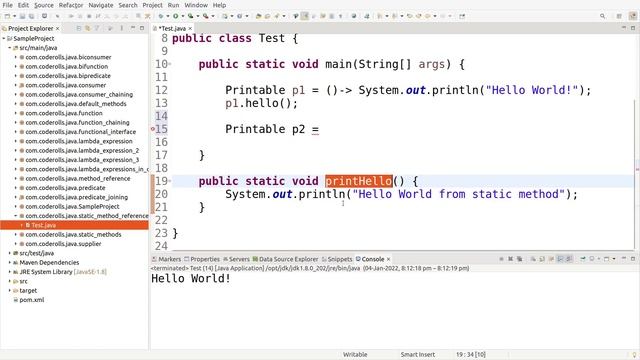The width and height of the screenshot is (640, 360).
Task: Select com.coderolls.java.predicate package
Action: pyautogui.click(x=65, y=188)
